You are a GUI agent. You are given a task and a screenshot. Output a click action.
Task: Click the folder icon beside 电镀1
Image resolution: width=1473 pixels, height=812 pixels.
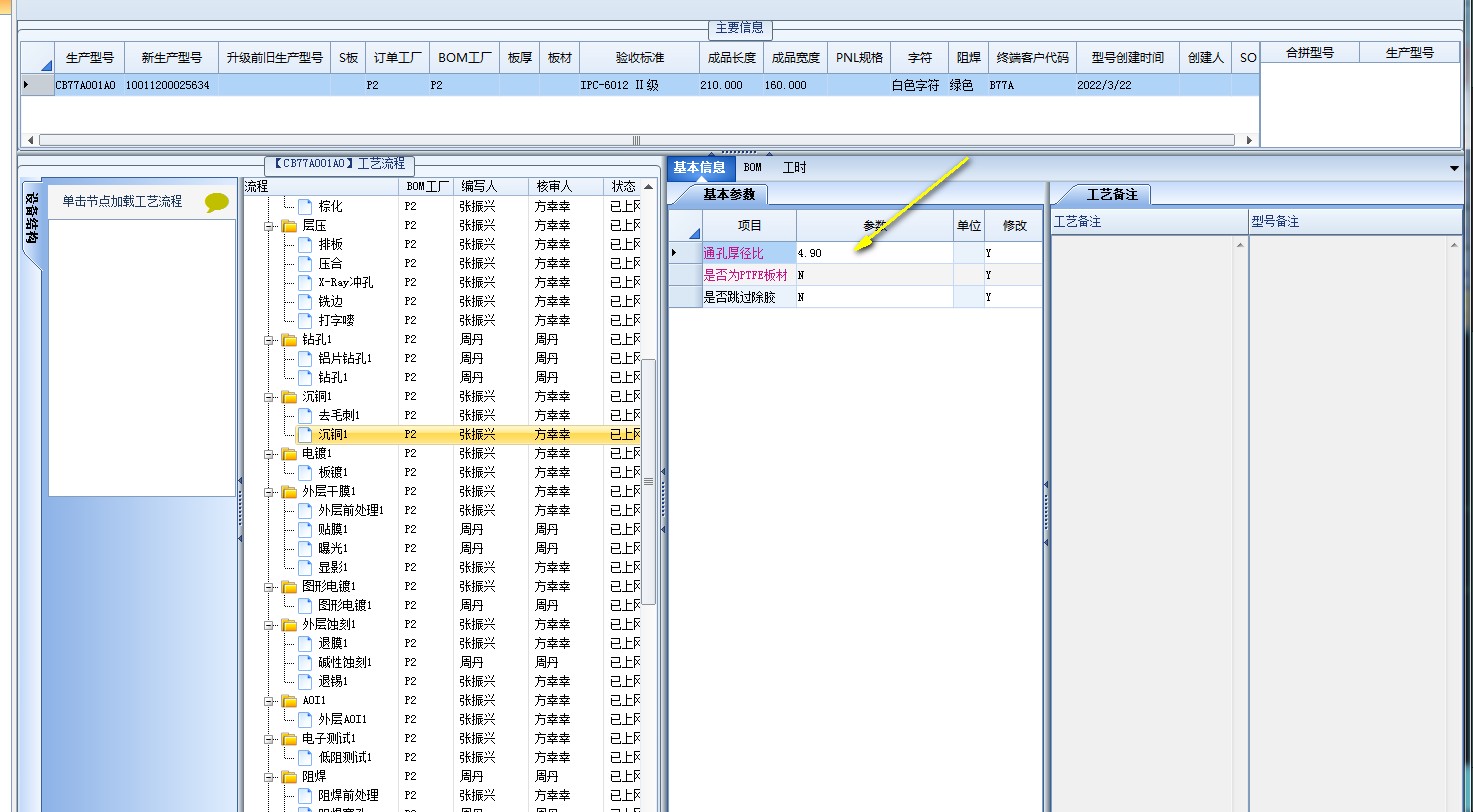pyautogui.click(x=289, y=454)
